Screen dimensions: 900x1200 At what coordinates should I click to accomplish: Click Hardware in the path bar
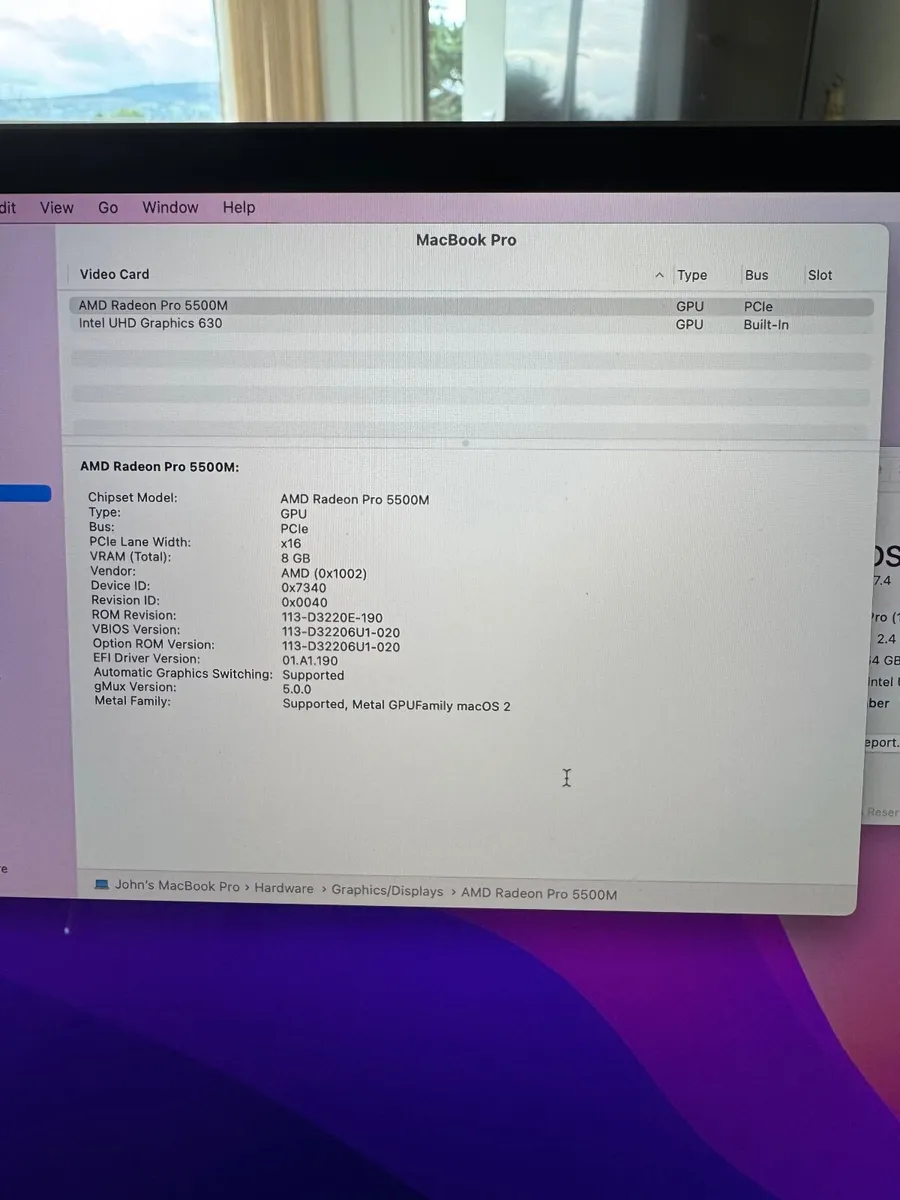pos(284,888)
